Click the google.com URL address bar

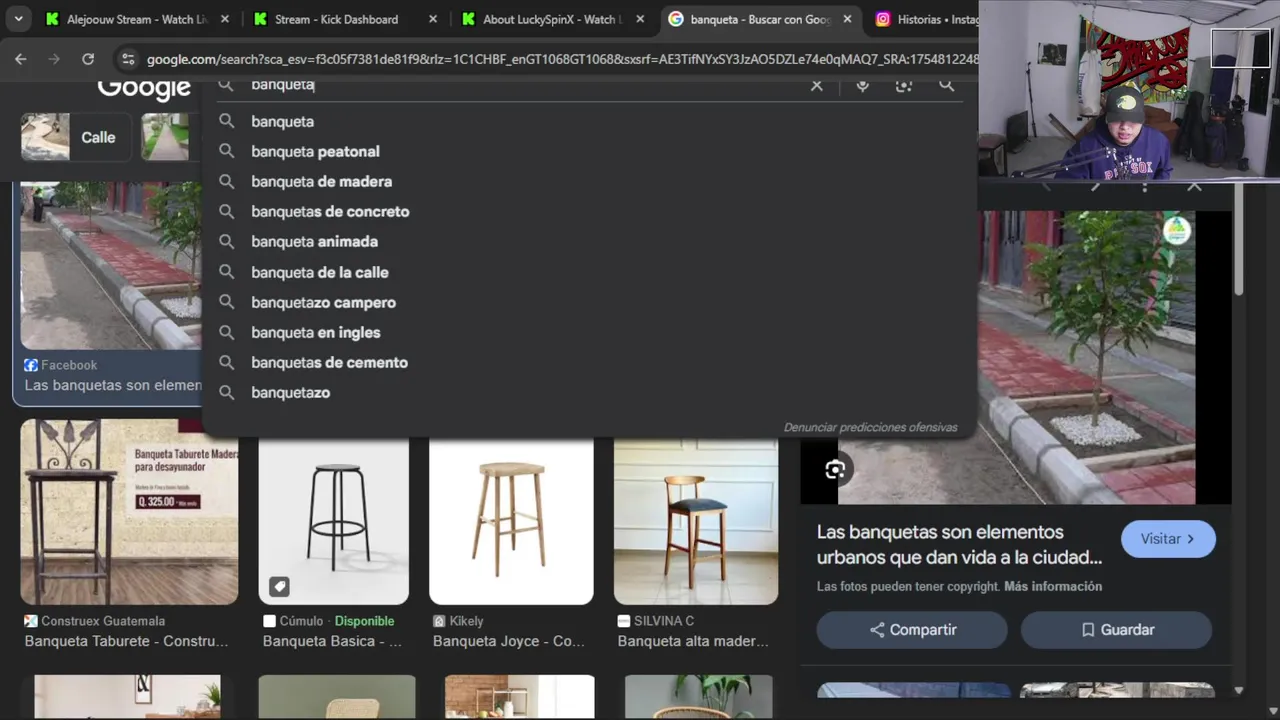pos(562,59)
